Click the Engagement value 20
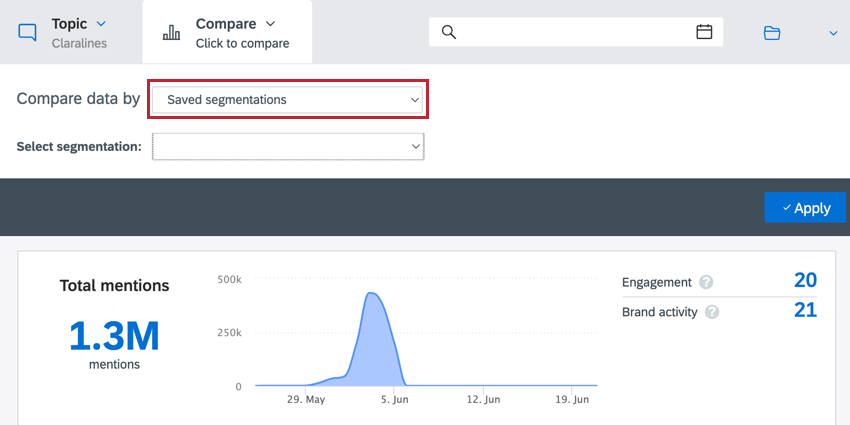Image resolution: width=850 pixels, height=425 pixels. (x=805, y=280)
